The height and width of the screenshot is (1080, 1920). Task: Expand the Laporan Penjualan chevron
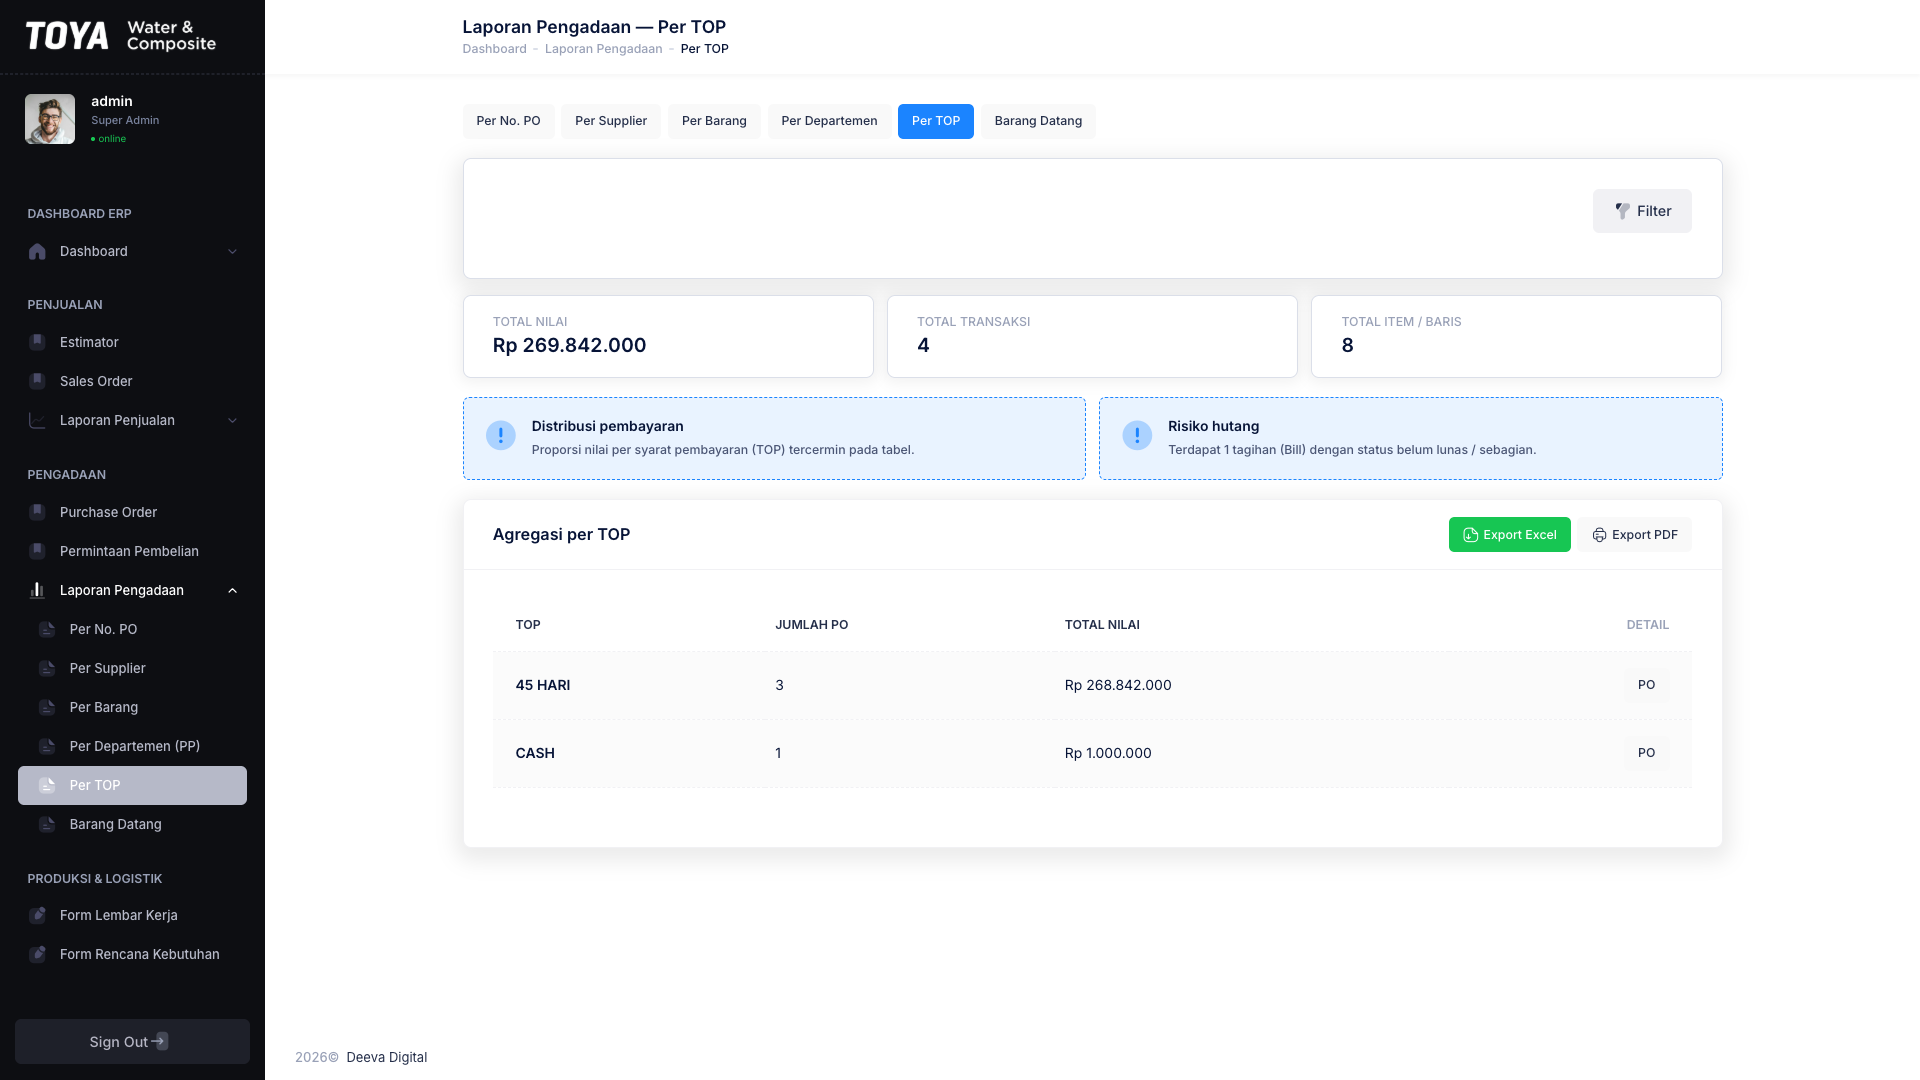(232, 420)
